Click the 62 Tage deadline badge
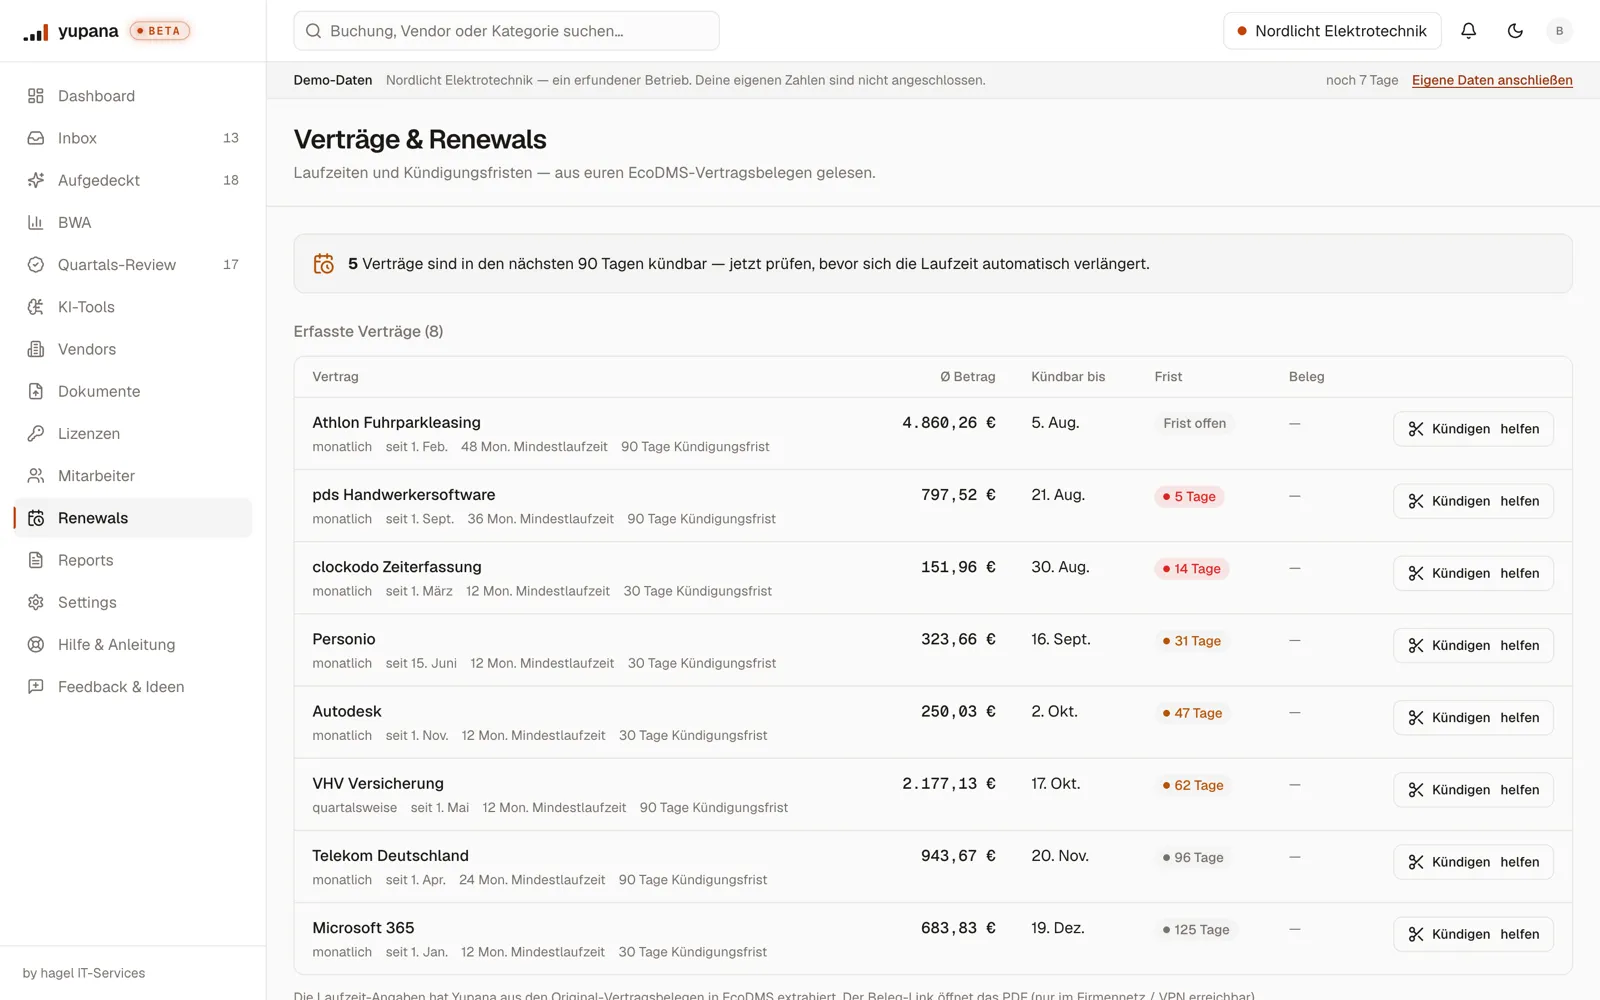The height and width of the screenshot is (1000, 1600). pos(1193,785)
